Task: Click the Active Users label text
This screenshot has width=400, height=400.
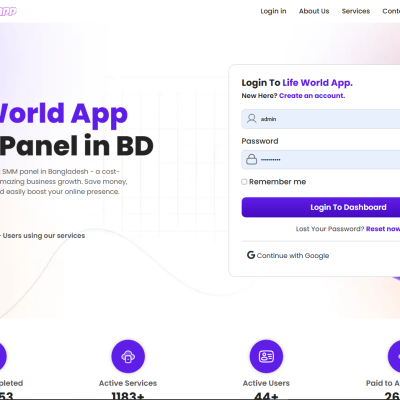Action: pos(266,383)
